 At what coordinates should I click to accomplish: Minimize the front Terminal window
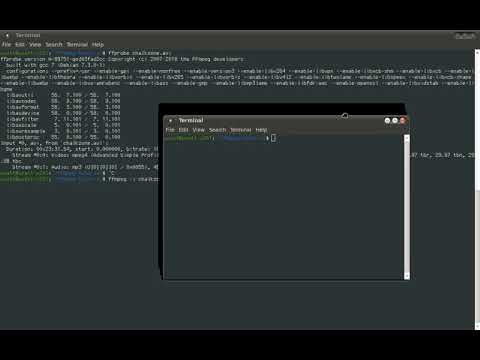(387, 120)
